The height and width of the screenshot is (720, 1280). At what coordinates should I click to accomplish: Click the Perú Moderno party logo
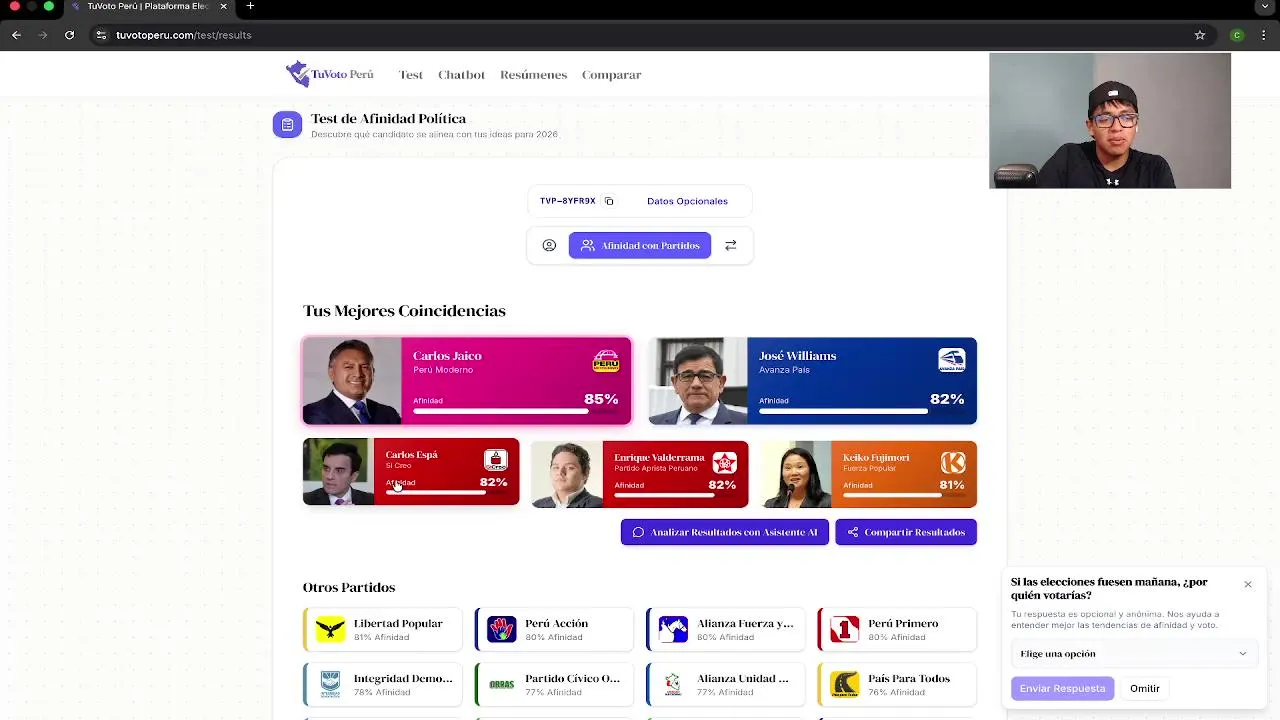606,361
